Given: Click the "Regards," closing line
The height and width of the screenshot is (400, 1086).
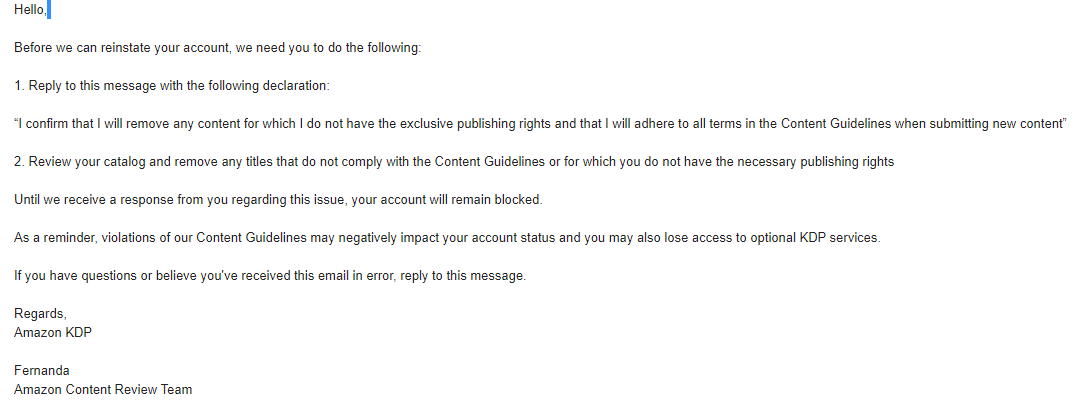Looking at the screenshot, I should point(40,313).
